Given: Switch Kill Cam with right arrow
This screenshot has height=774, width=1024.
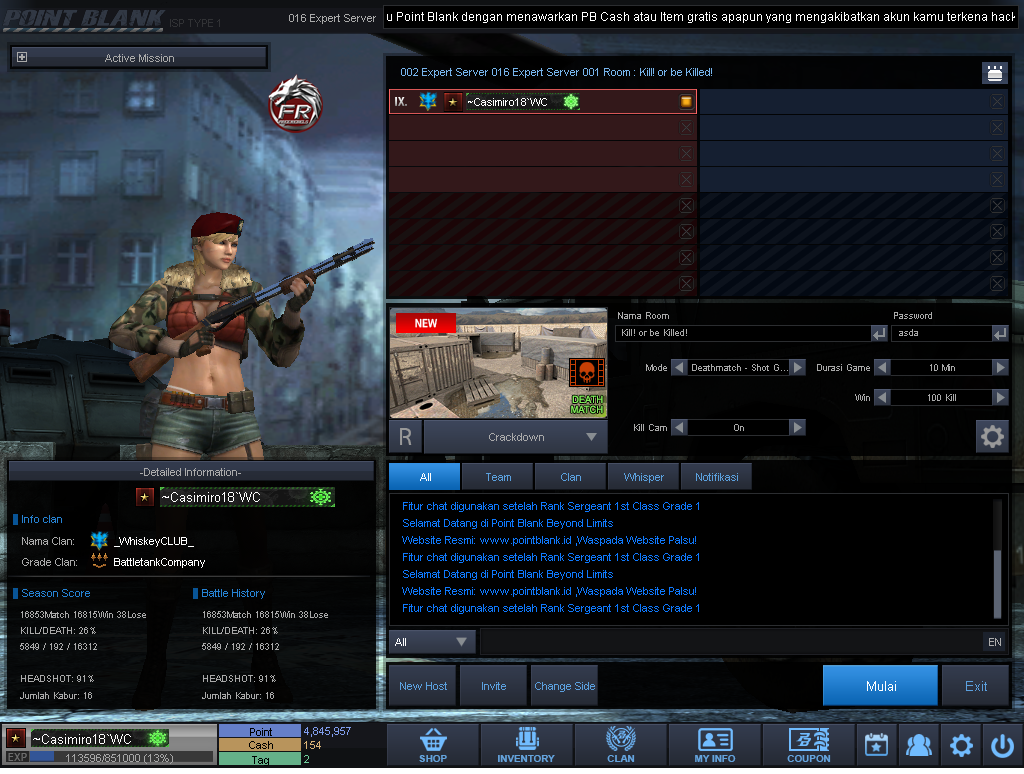Looking at the screenshot, I should pyautogui.click(x=798, y=427).
